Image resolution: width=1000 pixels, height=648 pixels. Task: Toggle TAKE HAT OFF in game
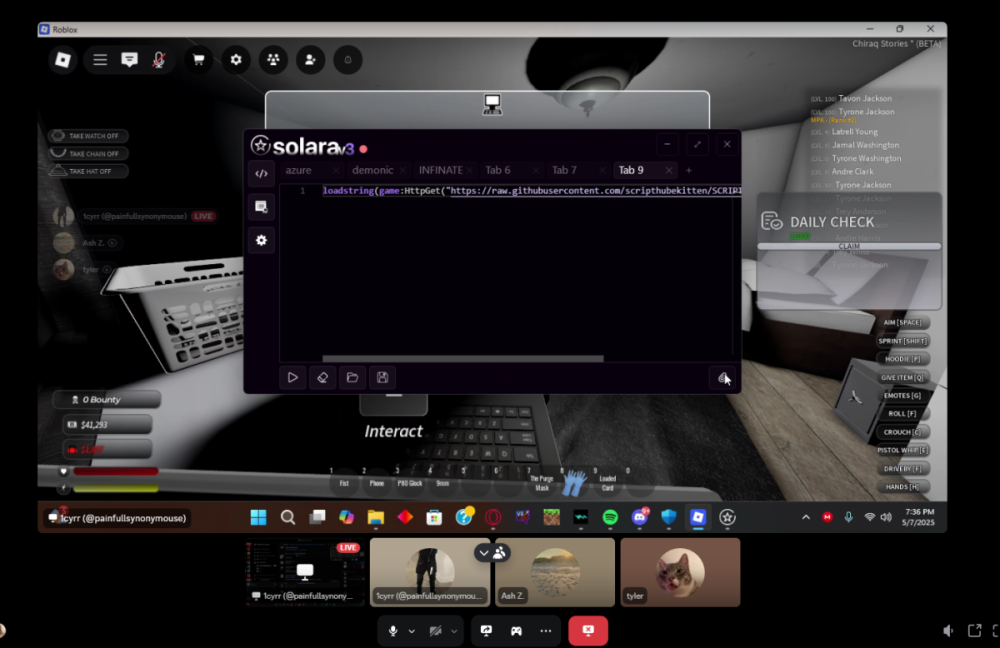[89, 171]
